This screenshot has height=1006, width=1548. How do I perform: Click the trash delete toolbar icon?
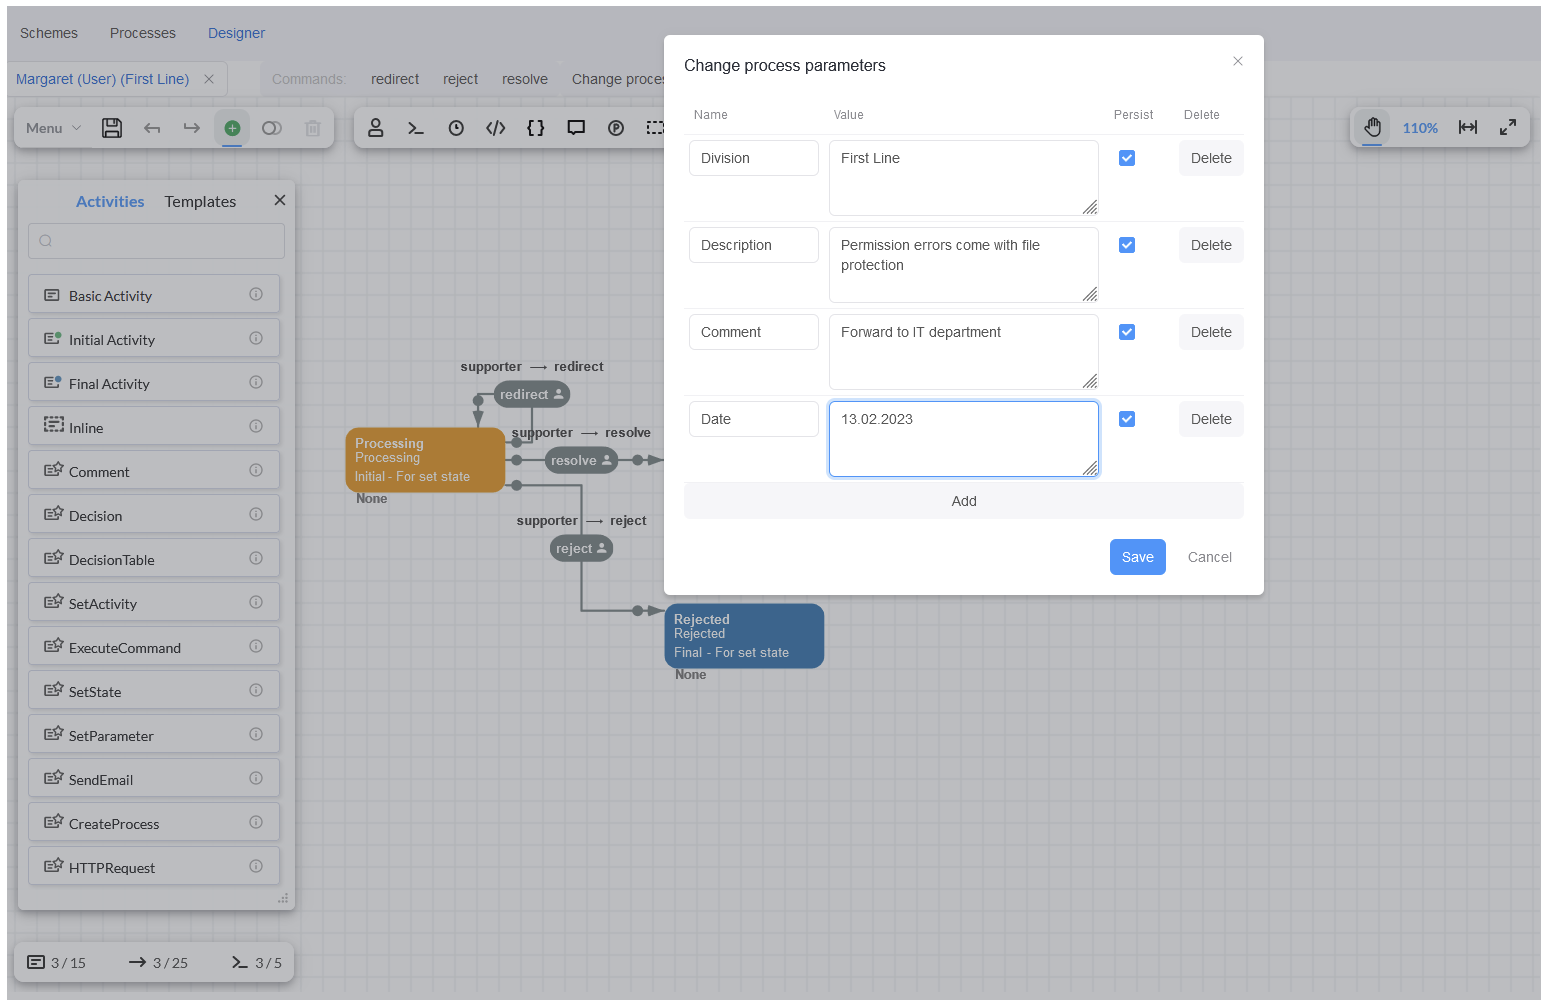click(x=313, y=128)
